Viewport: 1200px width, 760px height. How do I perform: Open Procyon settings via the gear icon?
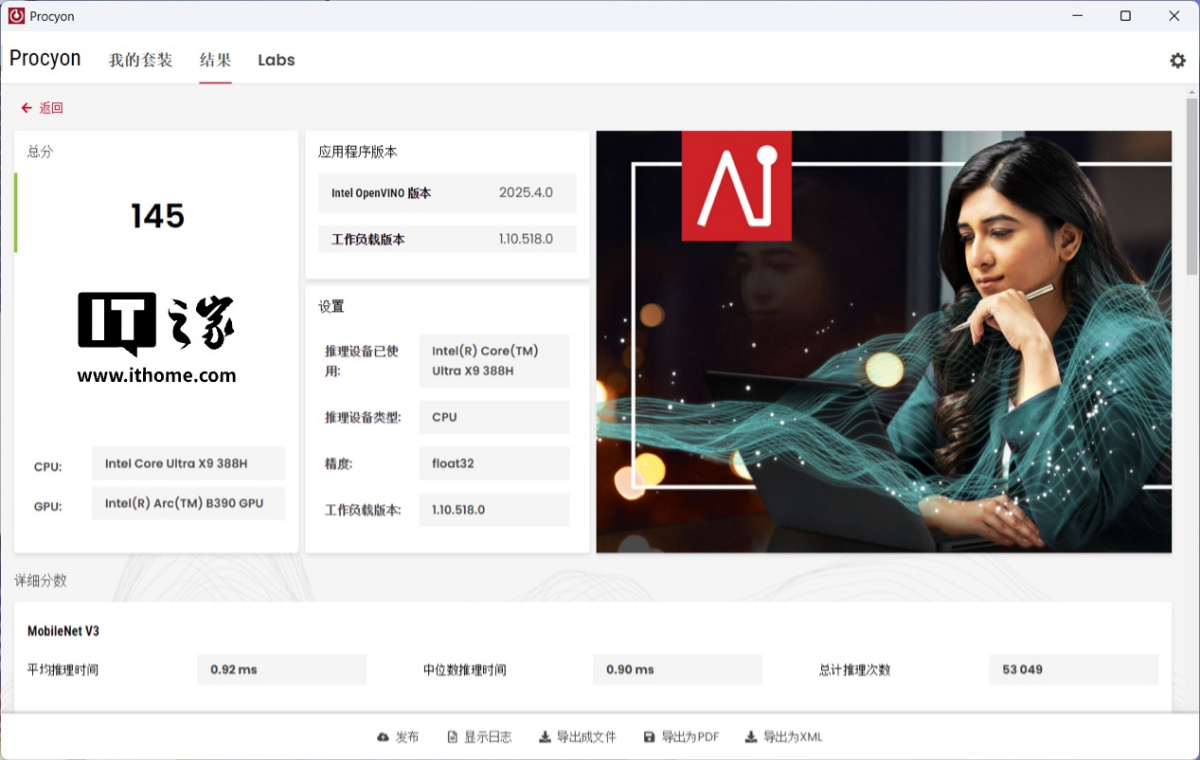click(x=1178, y=60)
